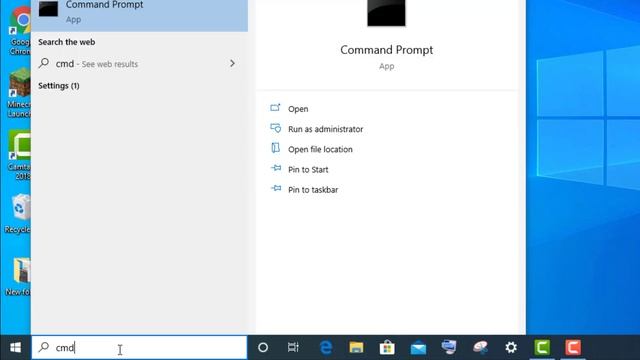Screen dimensions: 640x360
Task: Open Task View from the taskbar
Action: 293,347
